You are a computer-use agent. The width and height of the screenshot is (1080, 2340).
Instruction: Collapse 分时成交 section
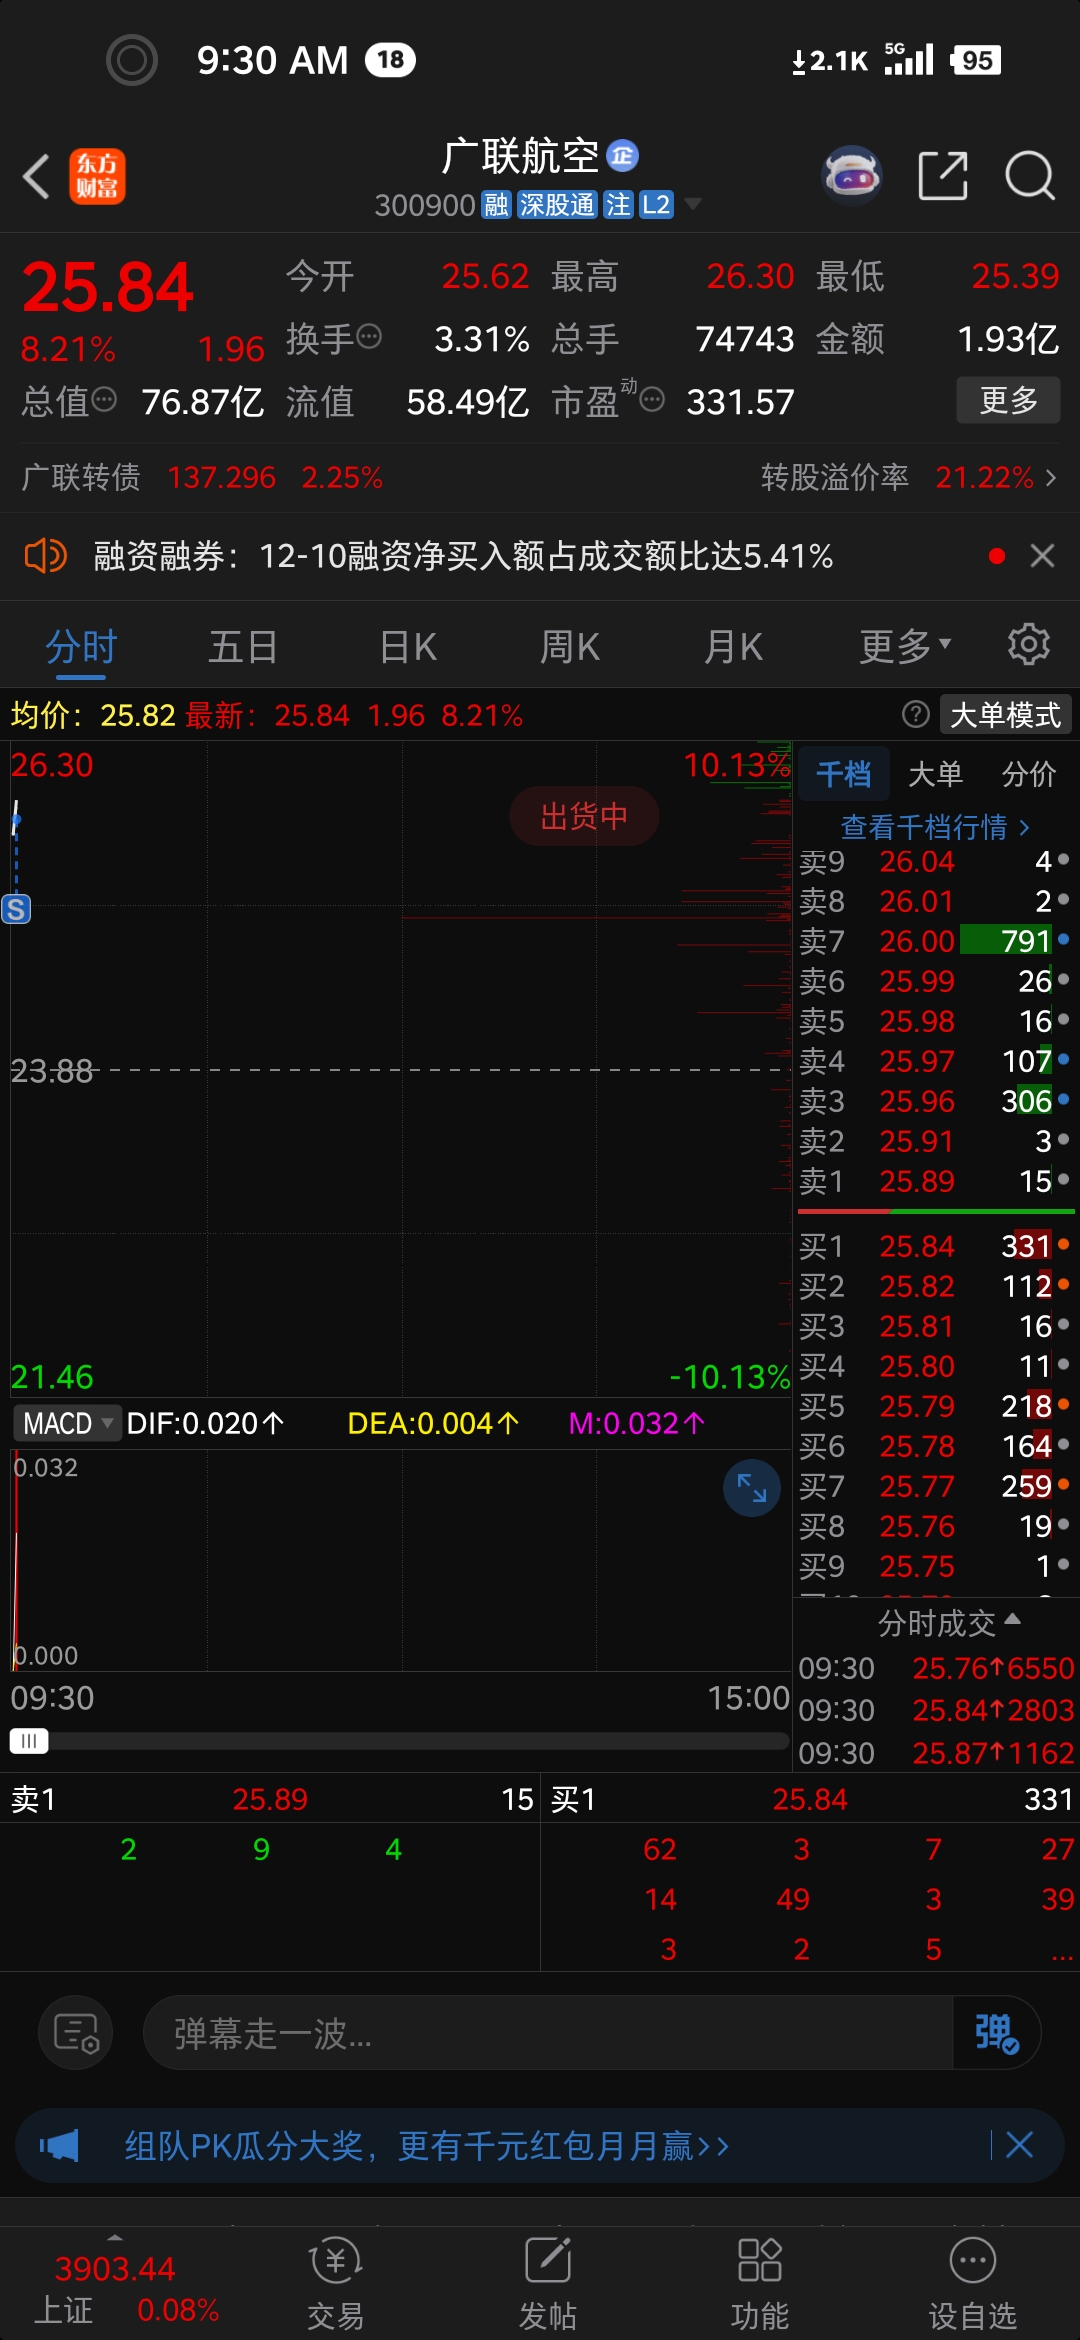(x=948, y=1622)
